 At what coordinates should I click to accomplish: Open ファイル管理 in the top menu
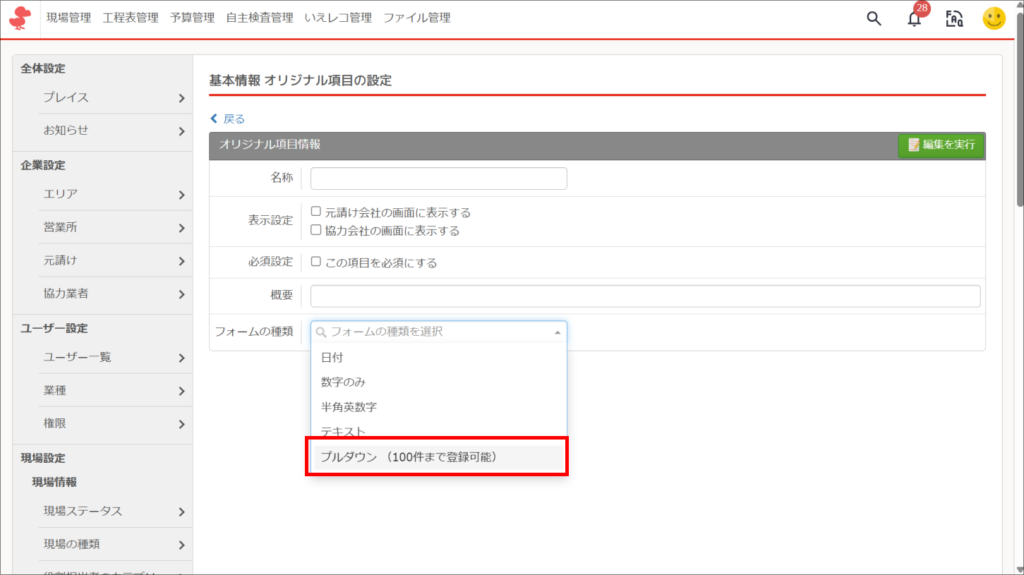[417, 18]
